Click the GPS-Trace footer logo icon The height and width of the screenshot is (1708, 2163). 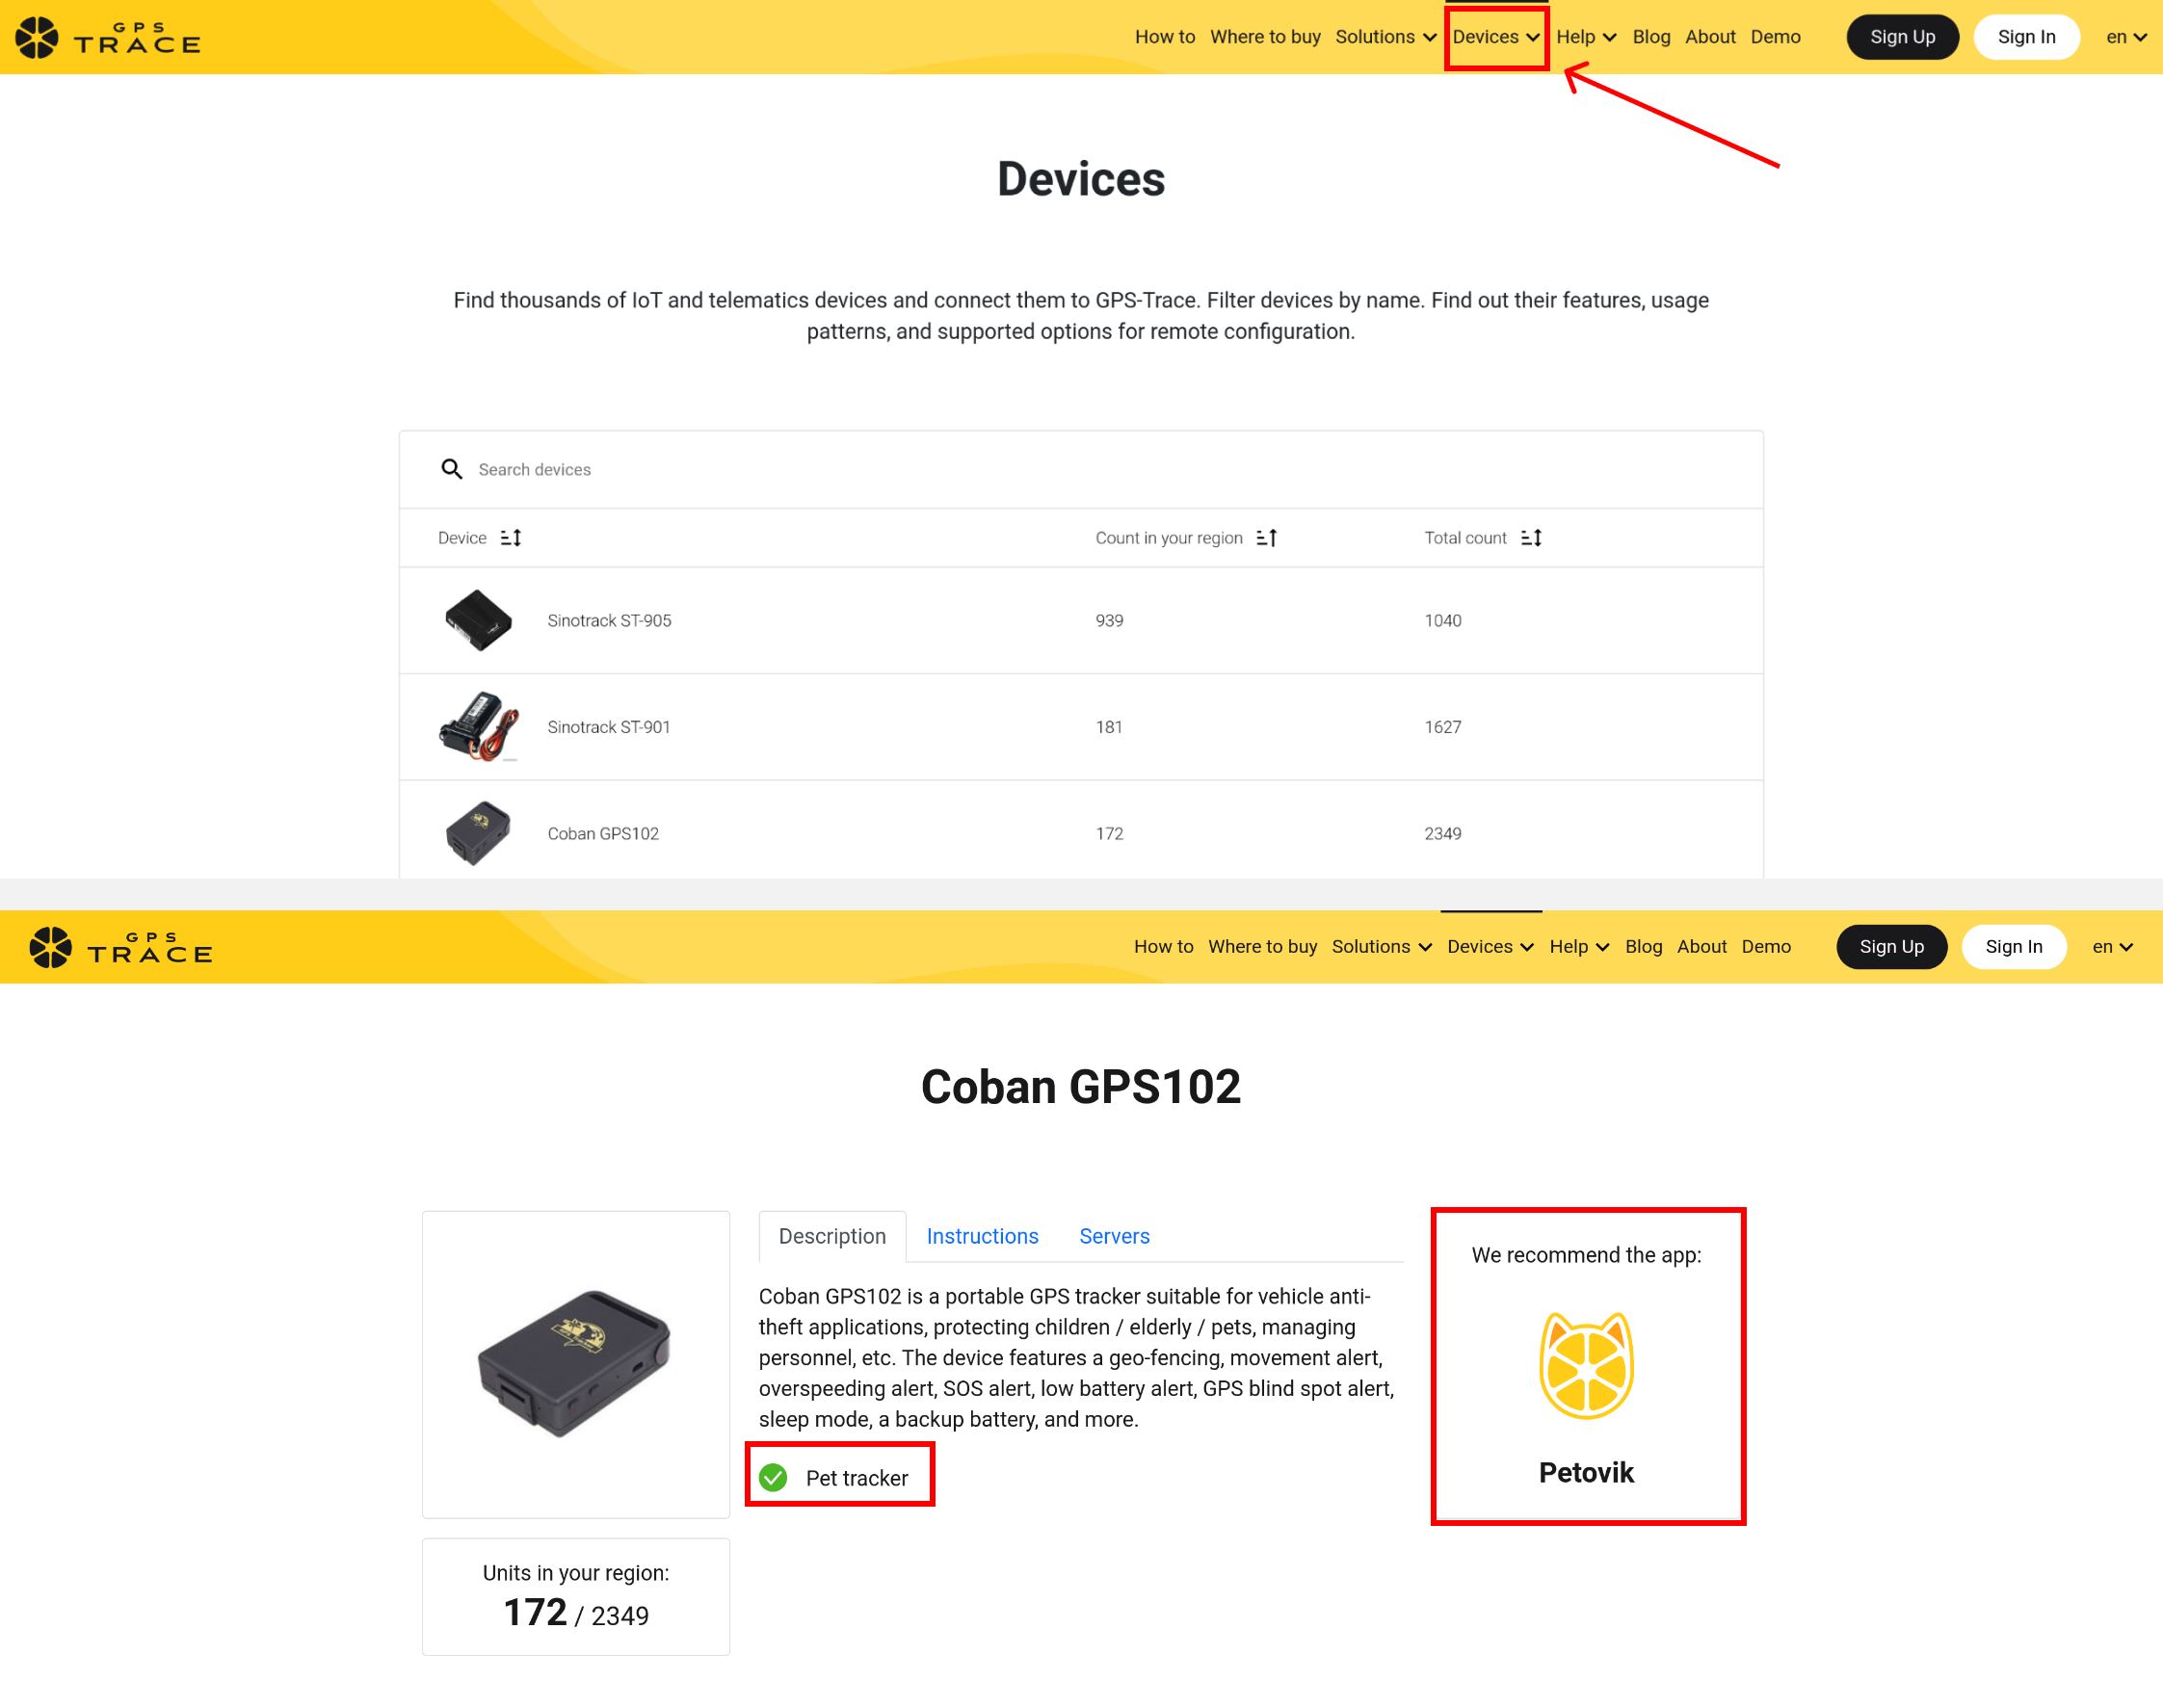(47, 946)
